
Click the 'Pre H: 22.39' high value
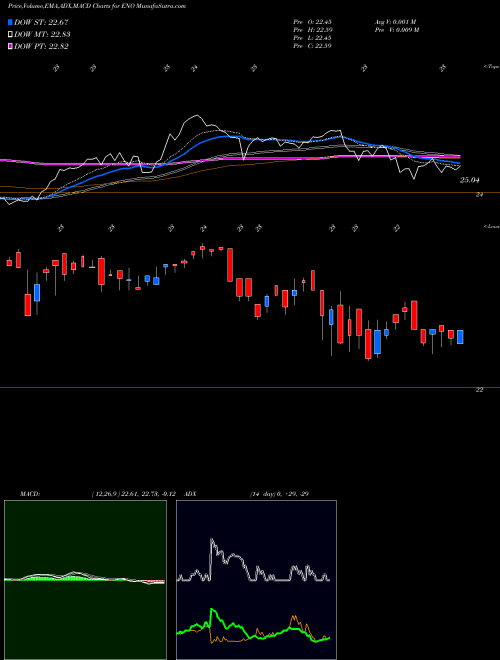tap(312, 30)
